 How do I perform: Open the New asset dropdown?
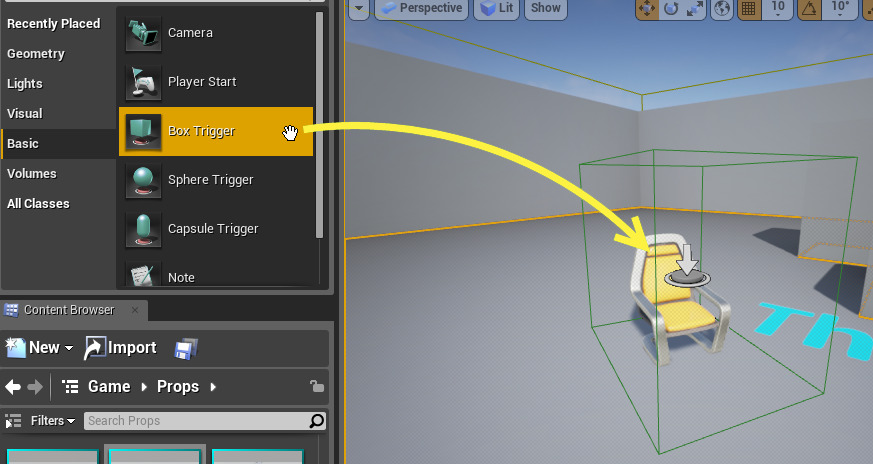tap(40, 348)
